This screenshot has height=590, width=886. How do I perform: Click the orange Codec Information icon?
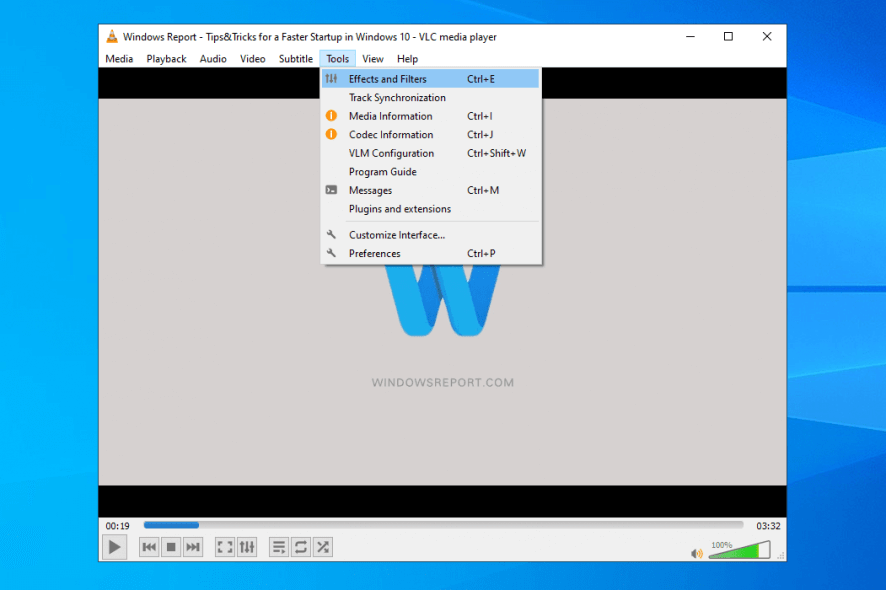331,135
